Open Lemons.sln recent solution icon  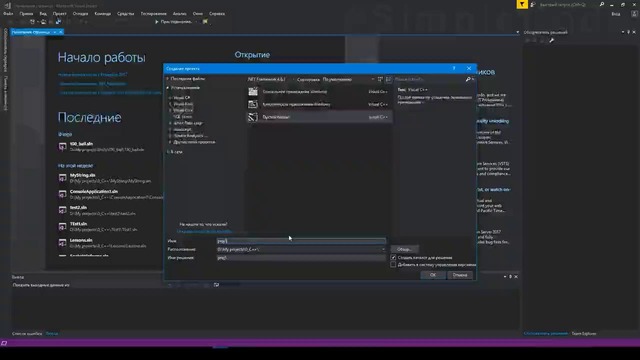tap(62, 243)
